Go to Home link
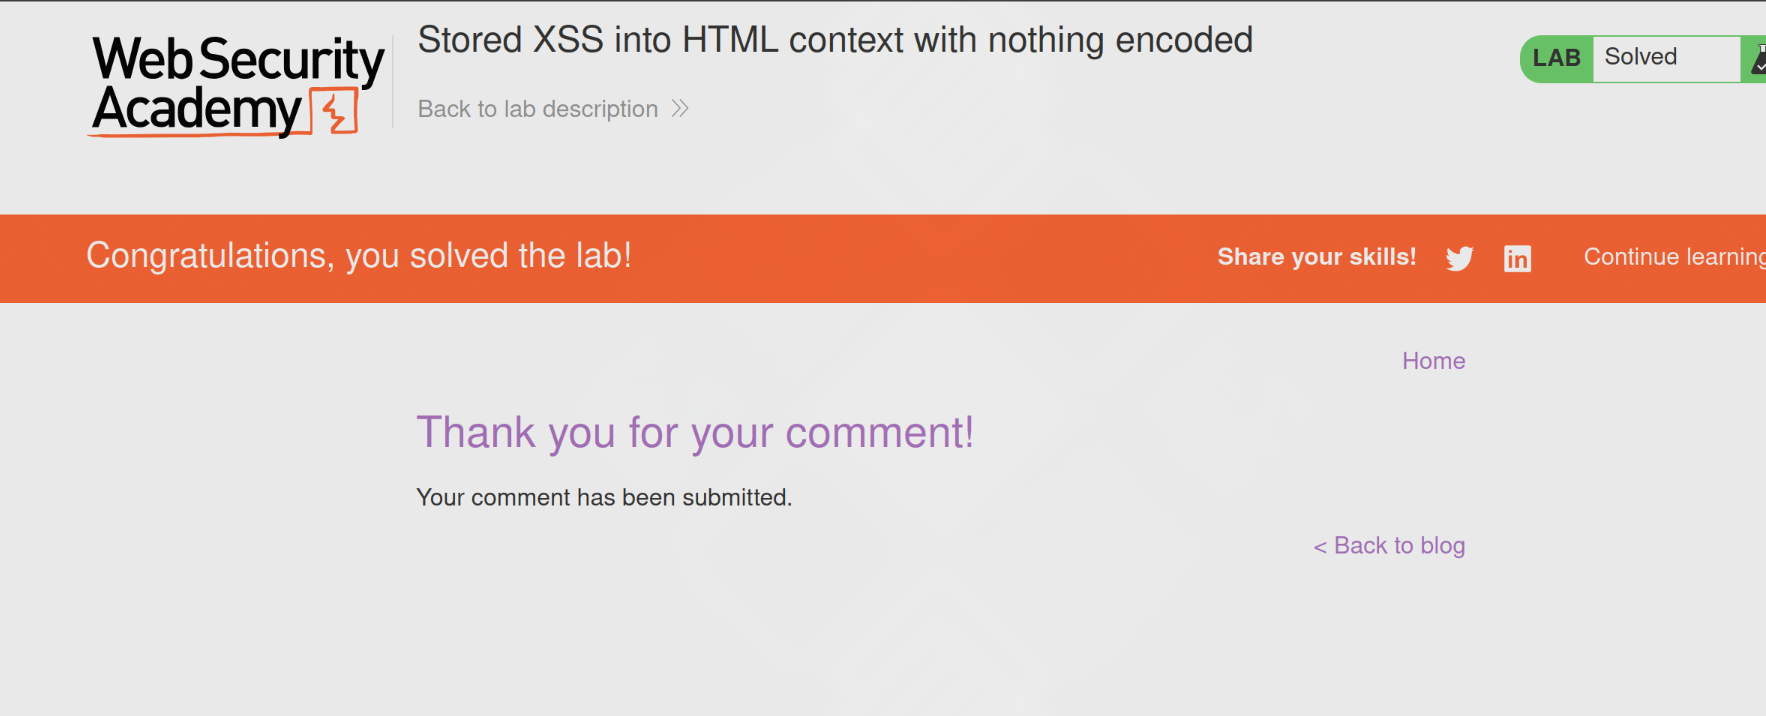This screenshot has width=1766, height=716. [x=1433, y=361]
